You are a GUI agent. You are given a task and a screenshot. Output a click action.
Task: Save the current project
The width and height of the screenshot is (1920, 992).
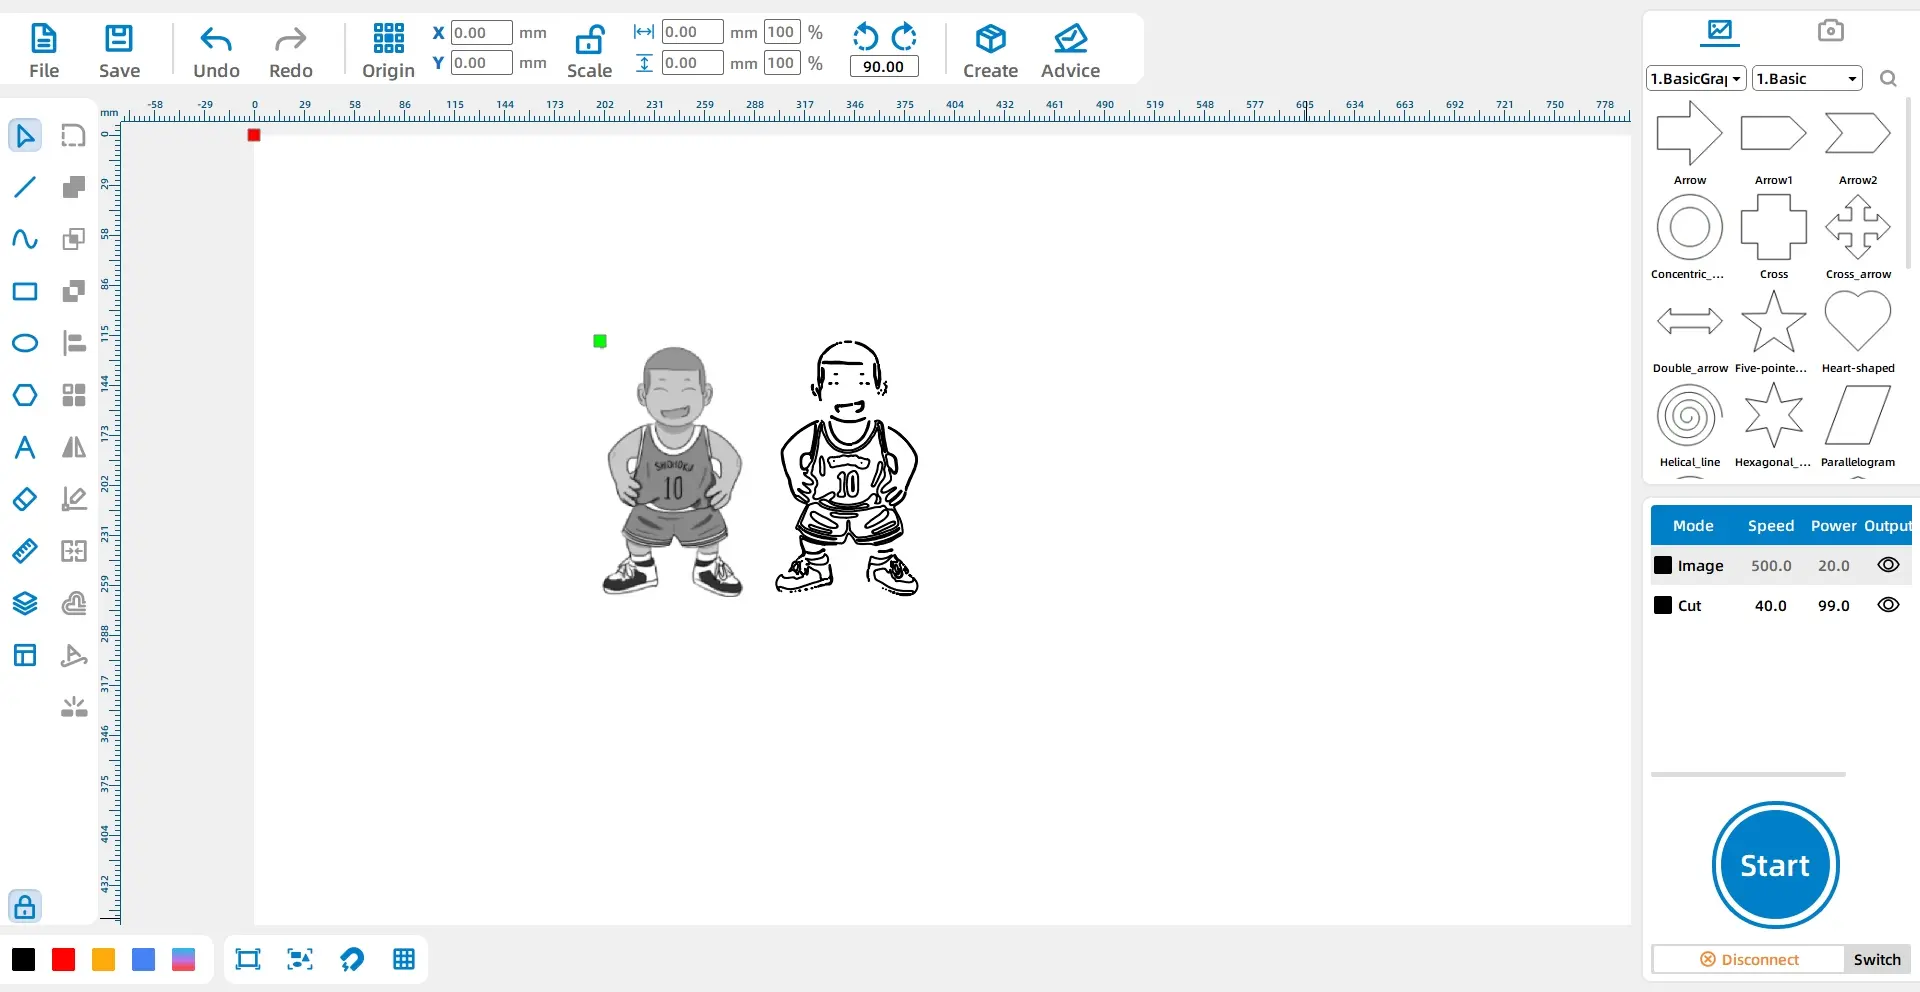[x=119, y=51]
